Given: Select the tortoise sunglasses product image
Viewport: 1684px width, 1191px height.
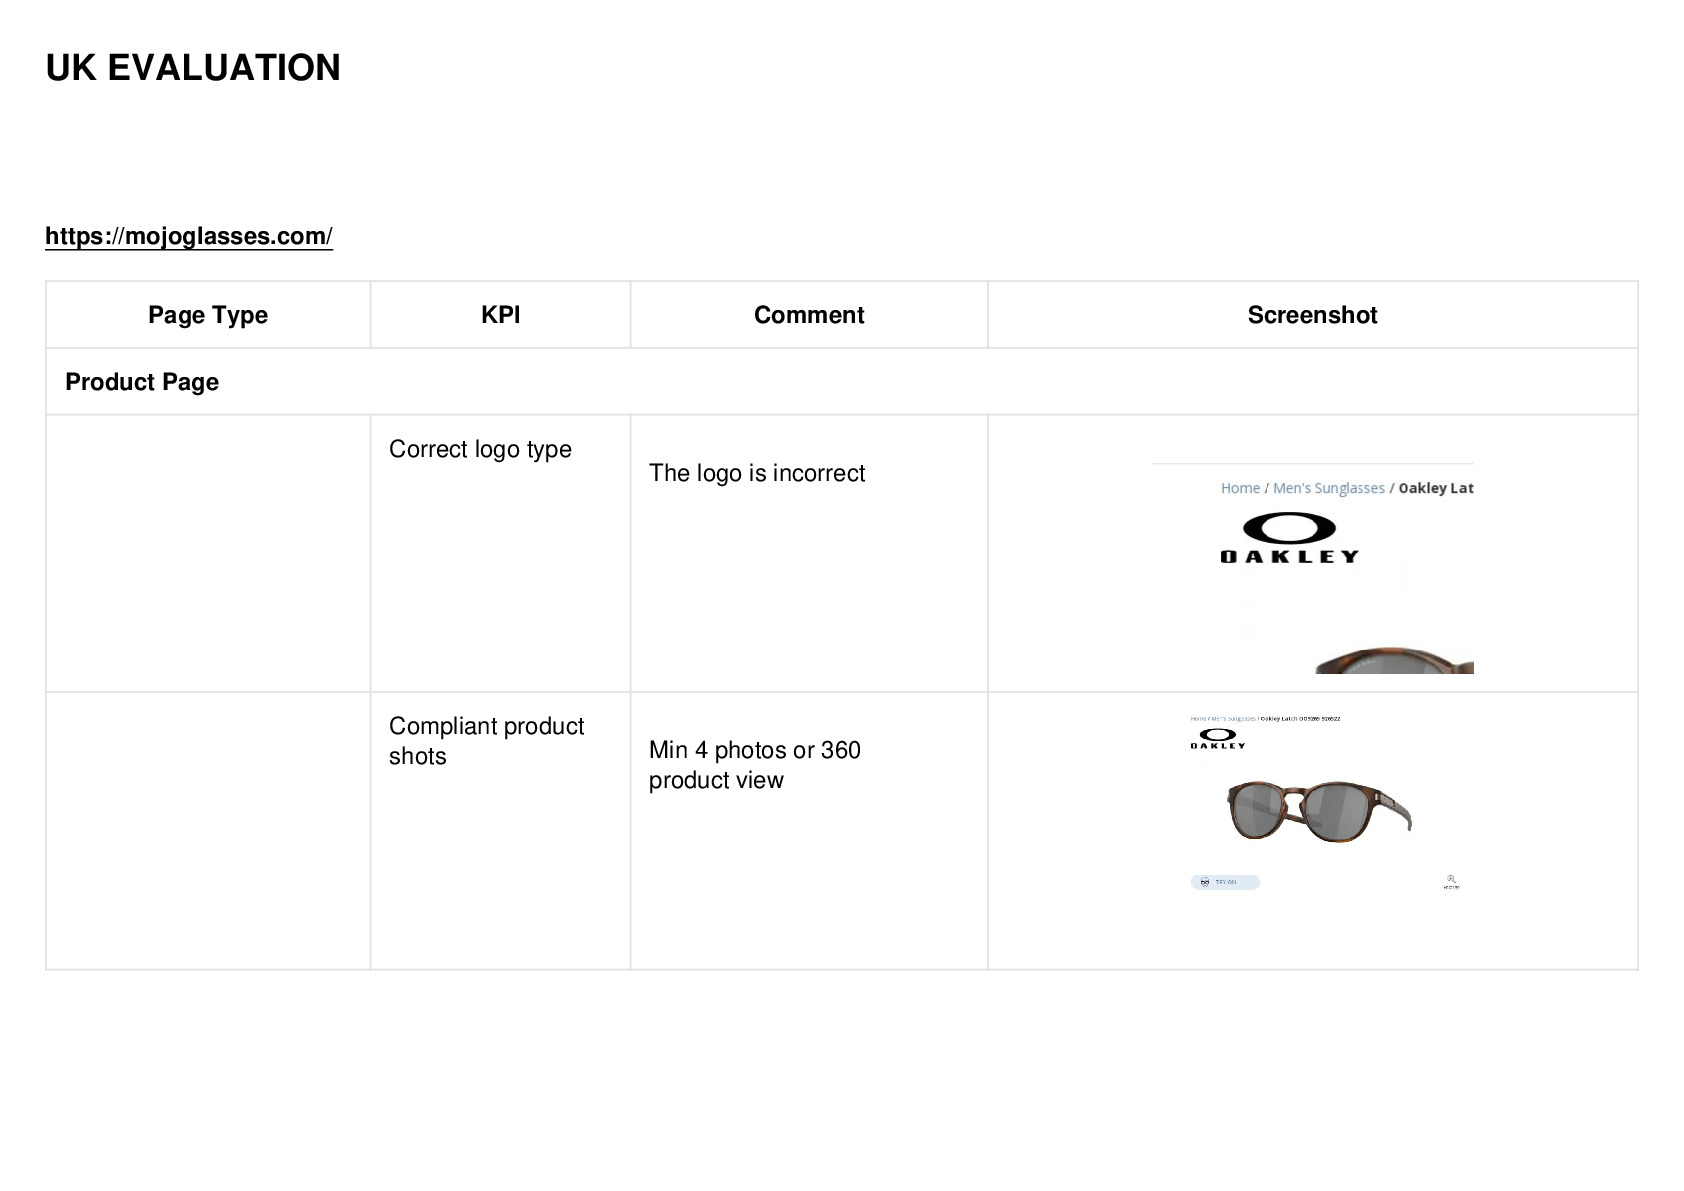Looking at the screenshot, I should pos(1319,811).
